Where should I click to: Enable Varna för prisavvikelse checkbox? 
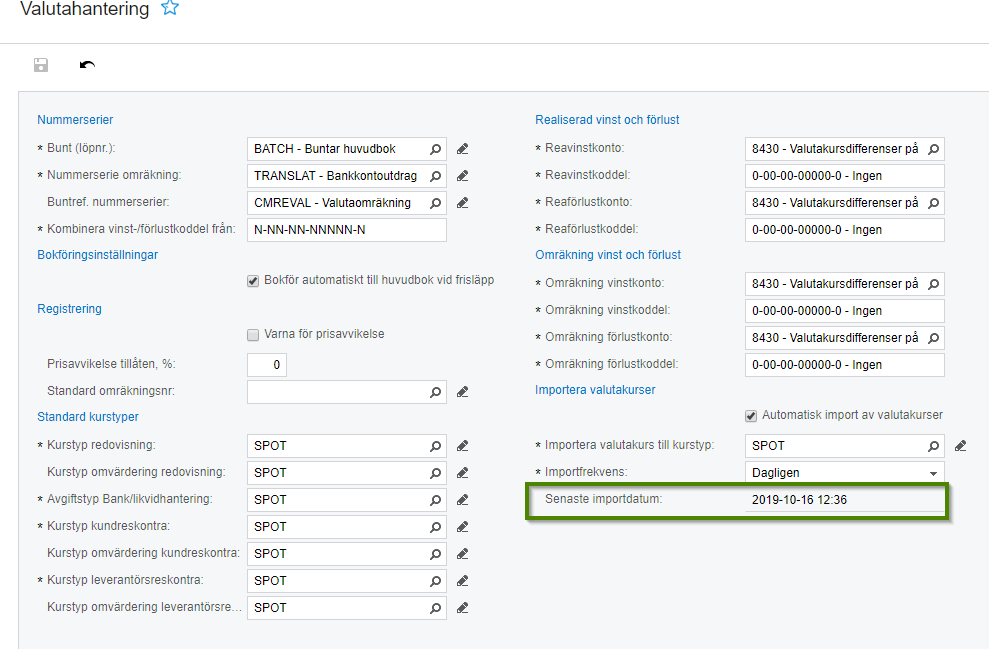tap(253, 335)
